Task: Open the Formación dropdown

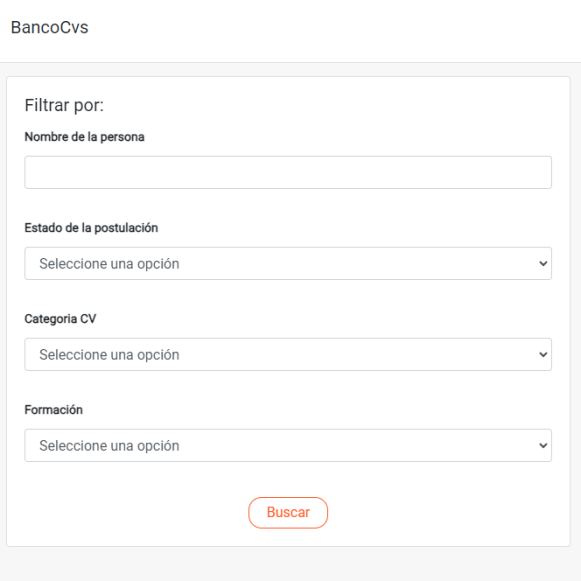Action: coord(288,445)
